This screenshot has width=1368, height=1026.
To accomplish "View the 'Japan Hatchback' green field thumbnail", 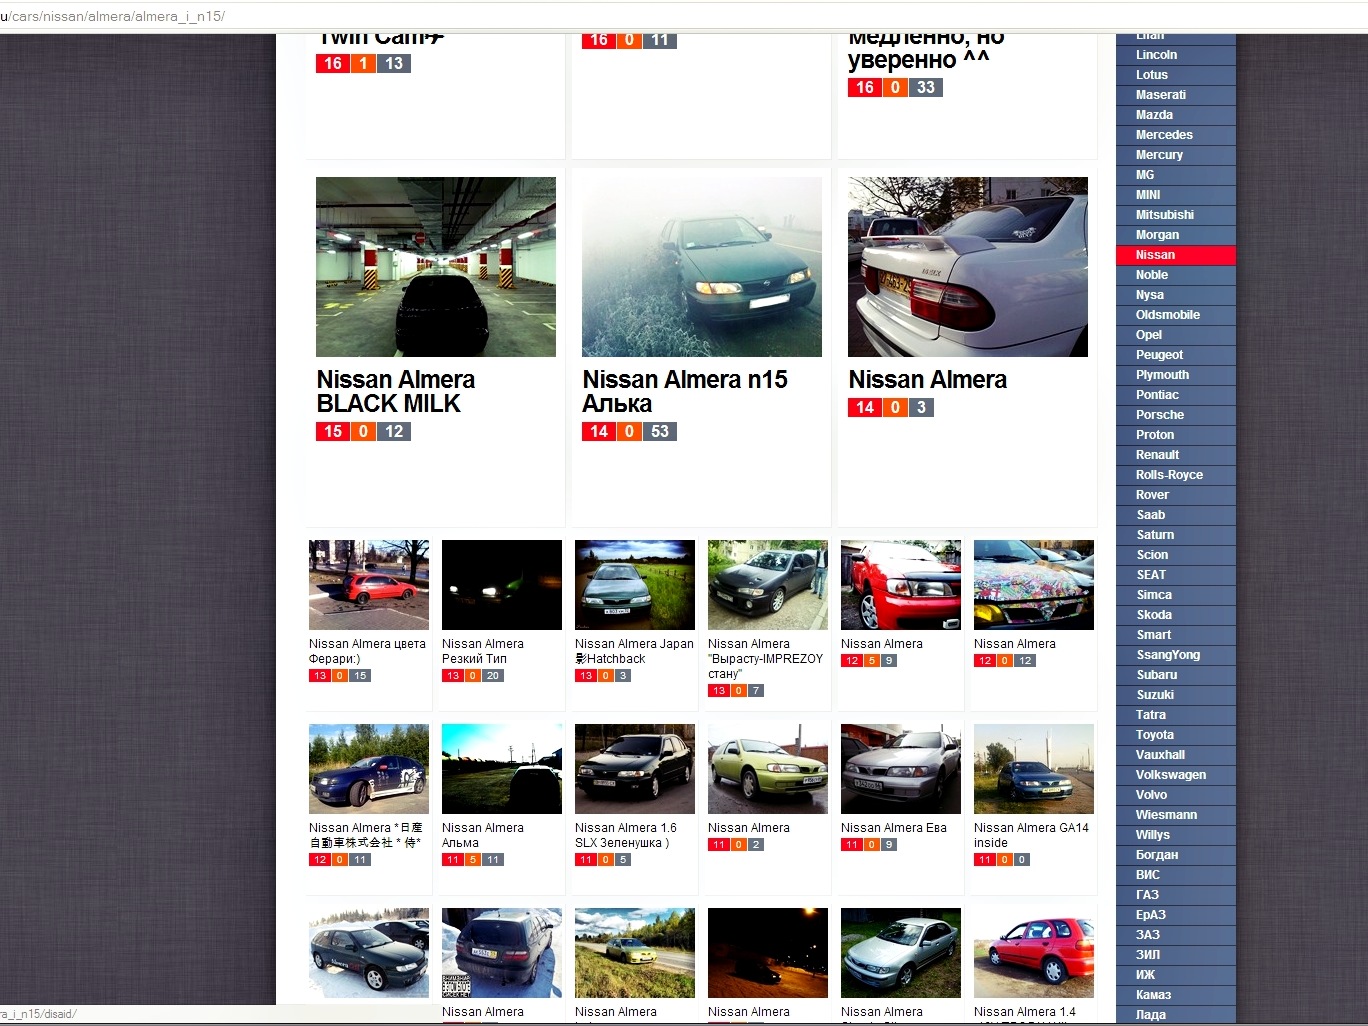I will pos(635,585).
